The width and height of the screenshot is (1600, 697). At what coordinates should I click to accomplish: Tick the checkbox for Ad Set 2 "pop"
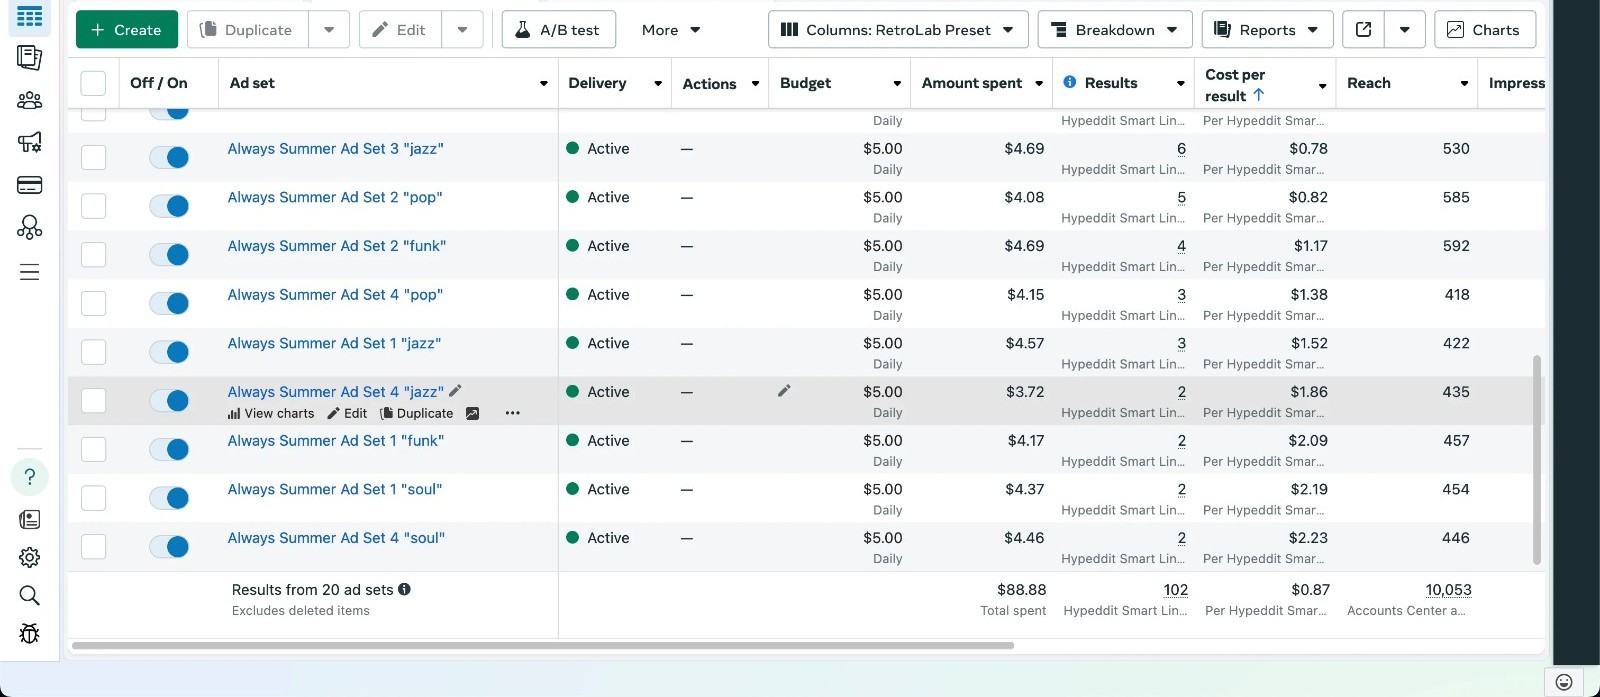[x=93, y=206]
